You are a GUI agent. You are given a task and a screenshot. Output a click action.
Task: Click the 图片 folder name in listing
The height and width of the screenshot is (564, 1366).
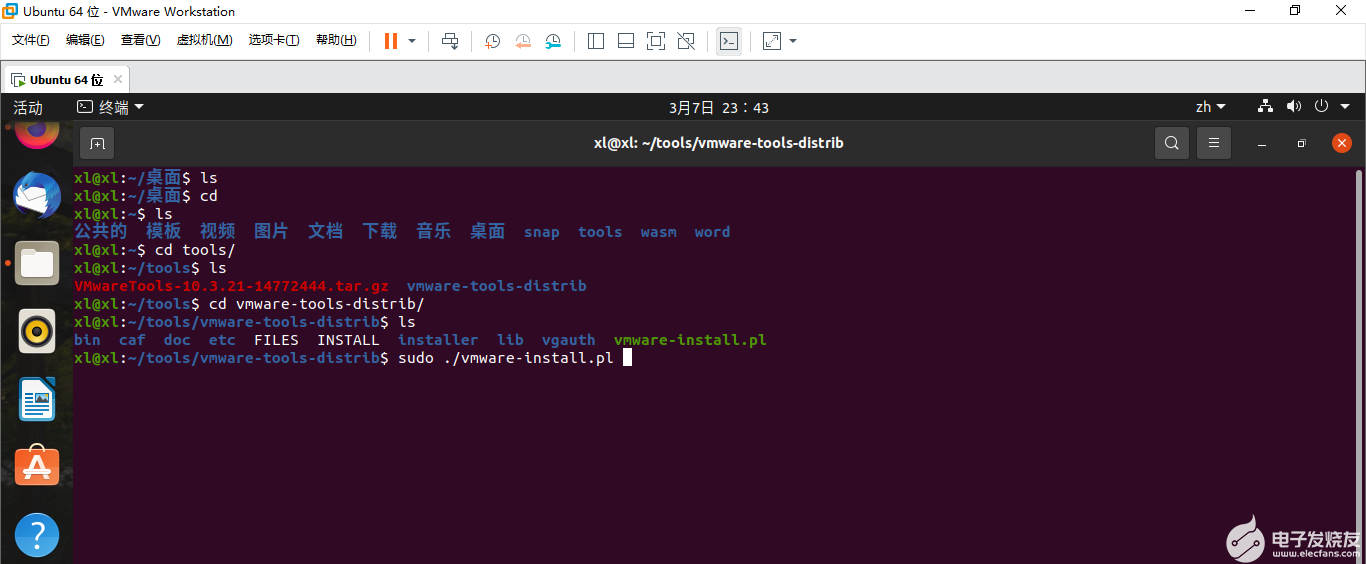point(271,232)
